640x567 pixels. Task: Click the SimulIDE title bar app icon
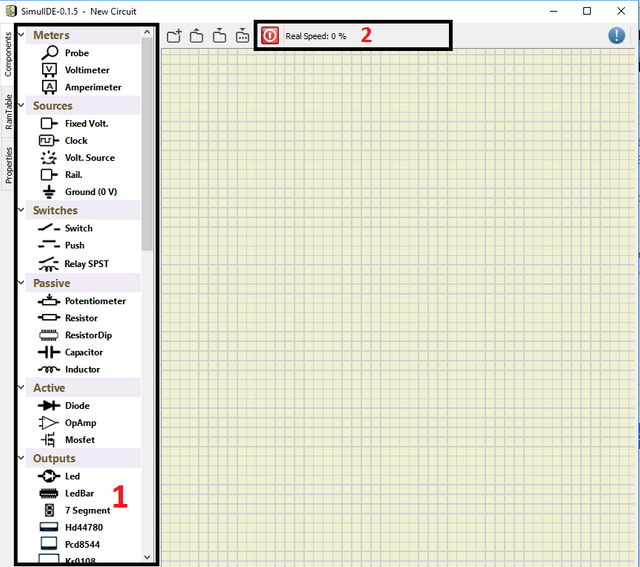click(11, 11)
